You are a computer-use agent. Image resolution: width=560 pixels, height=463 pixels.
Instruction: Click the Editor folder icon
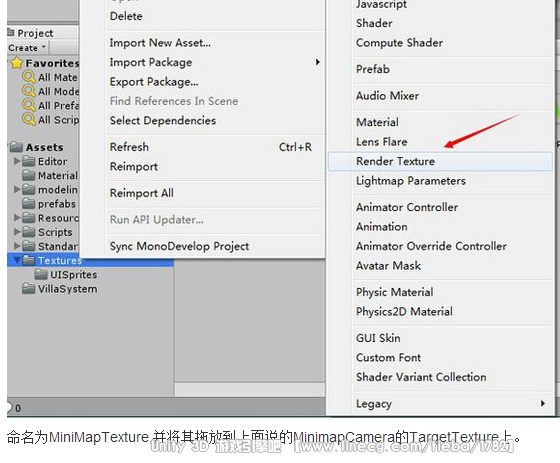pyautogui.click(x=29, y=161)
